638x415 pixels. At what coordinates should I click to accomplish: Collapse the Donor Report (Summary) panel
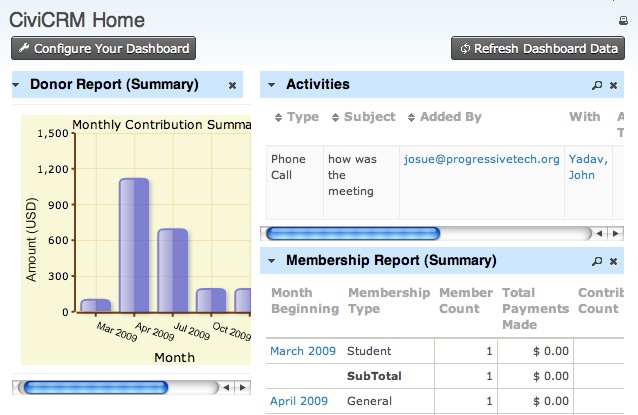click(17, 86)
